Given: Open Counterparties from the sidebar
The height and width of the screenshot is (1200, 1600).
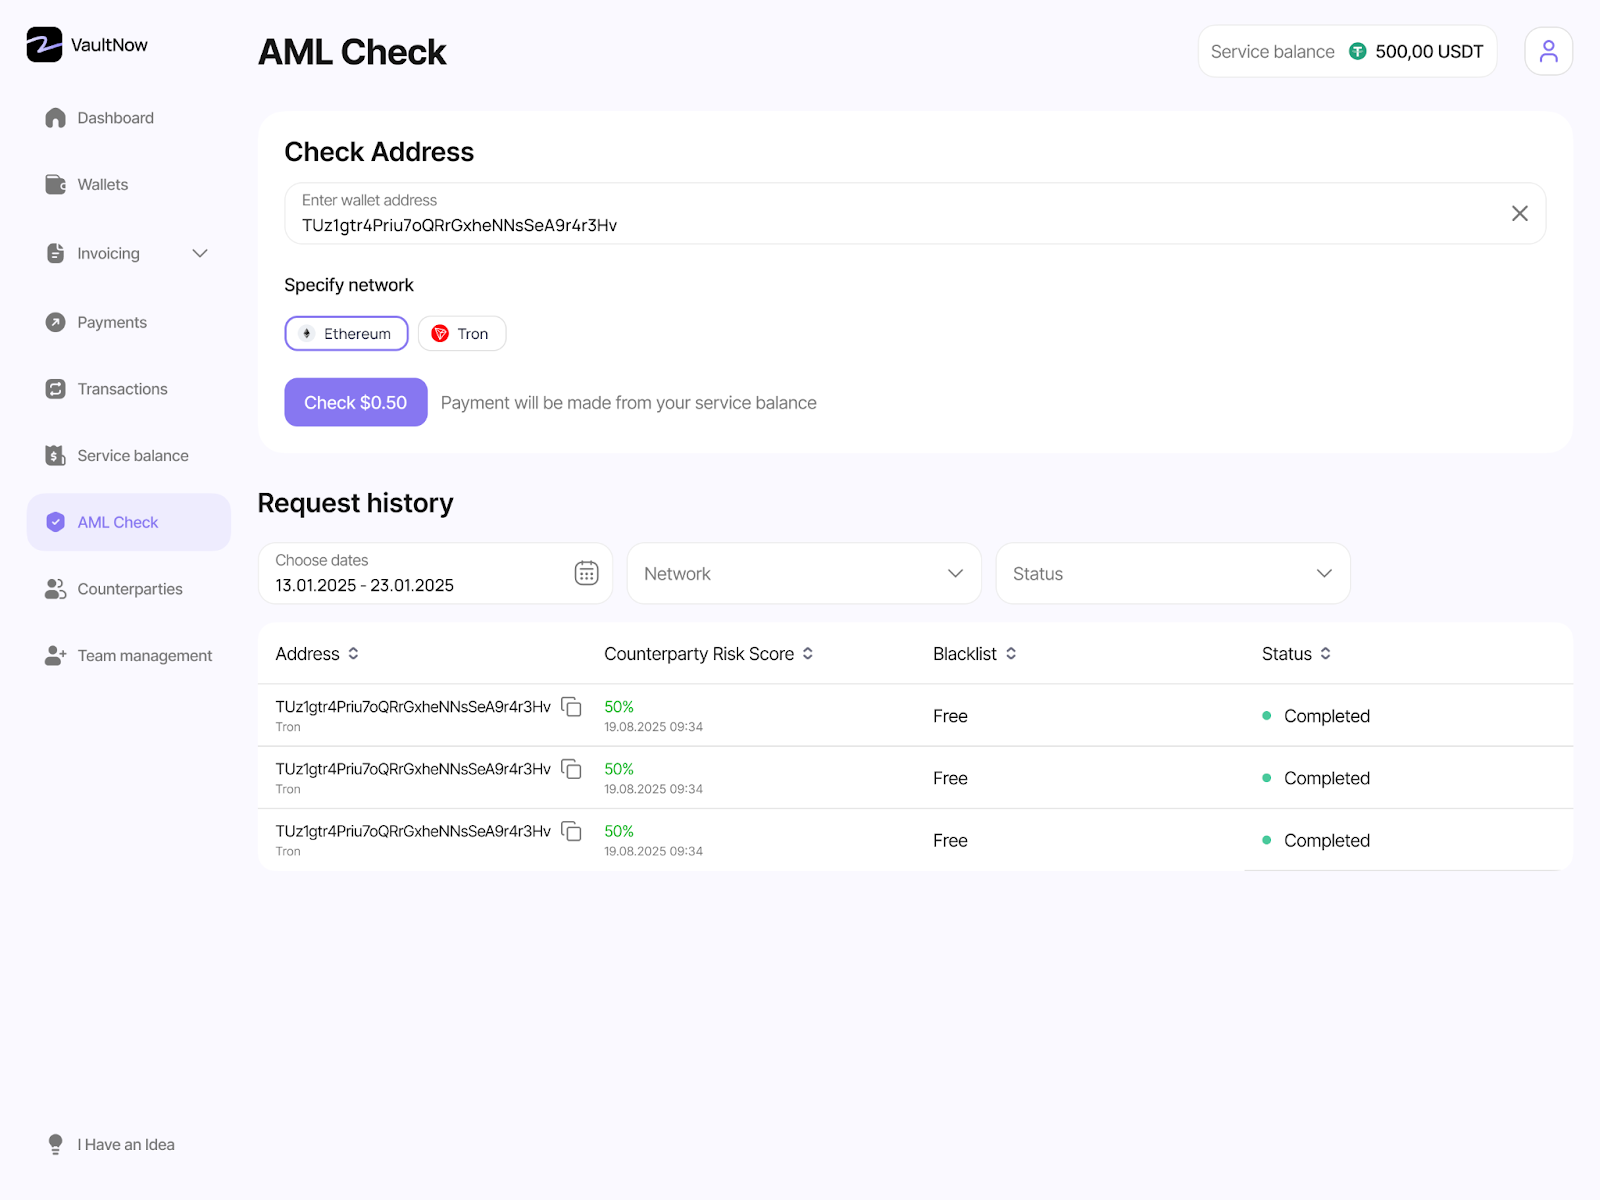Looking at the screenshot, I should [129, 589].
